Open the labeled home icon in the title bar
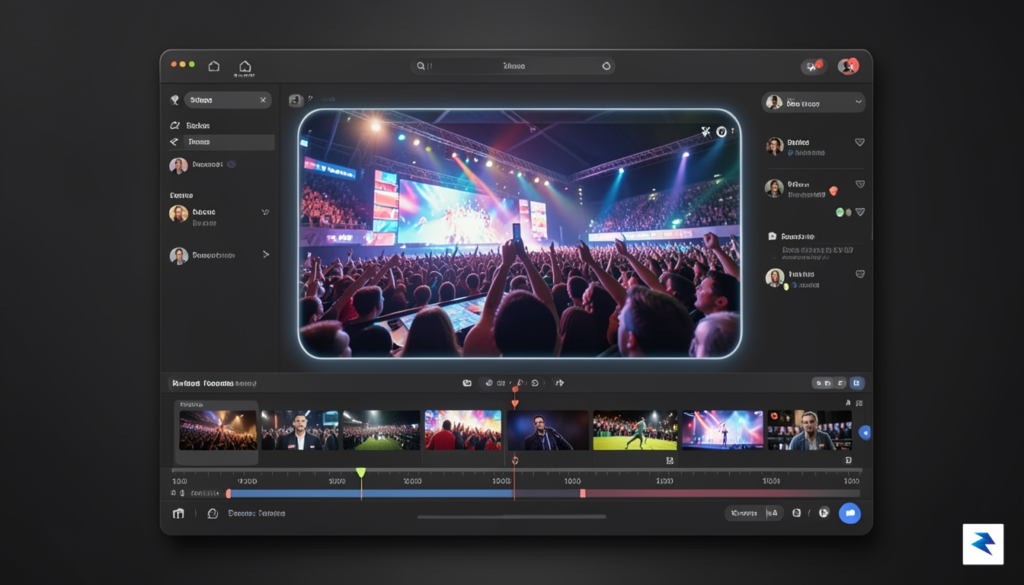Screen dimensions: 1024x585 [245, 68]
